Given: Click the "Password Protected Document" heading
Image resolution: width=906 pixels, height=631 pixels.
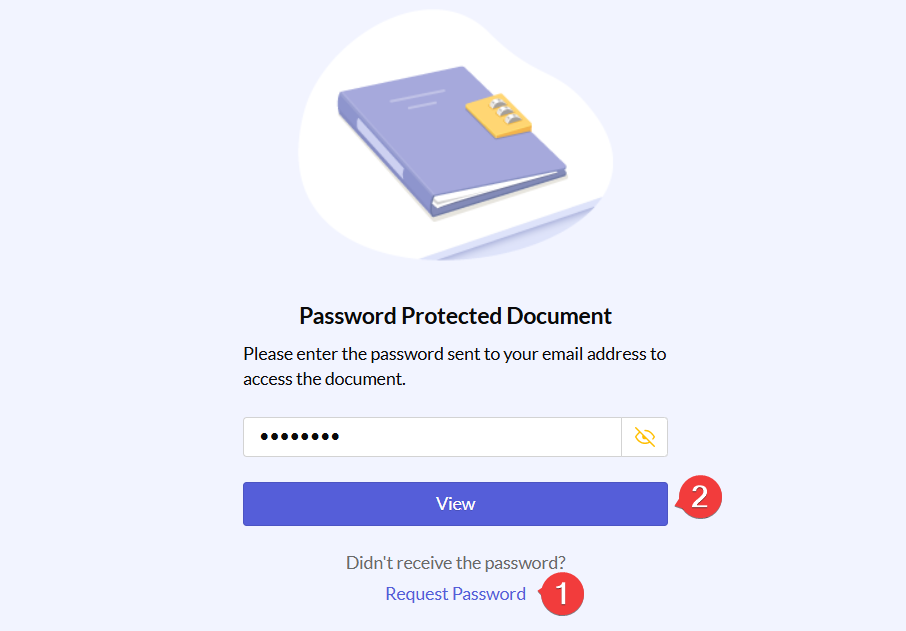Looking at the screenshot, I should coord(455,316).
